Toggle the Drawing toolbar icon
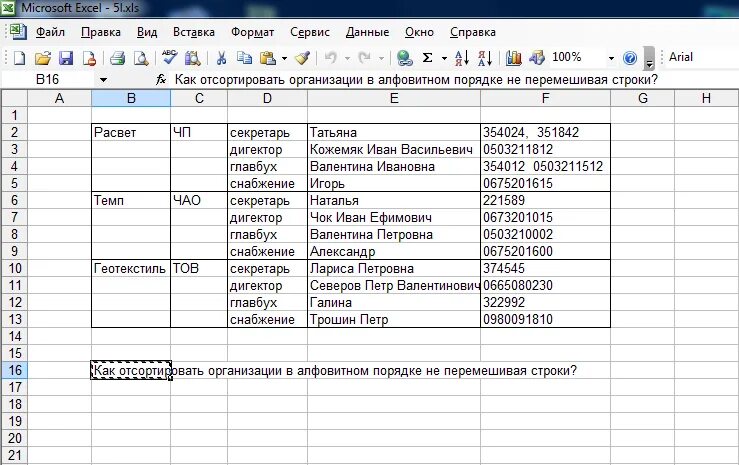Viewport: 739px width, 465px height. (537, 58)
